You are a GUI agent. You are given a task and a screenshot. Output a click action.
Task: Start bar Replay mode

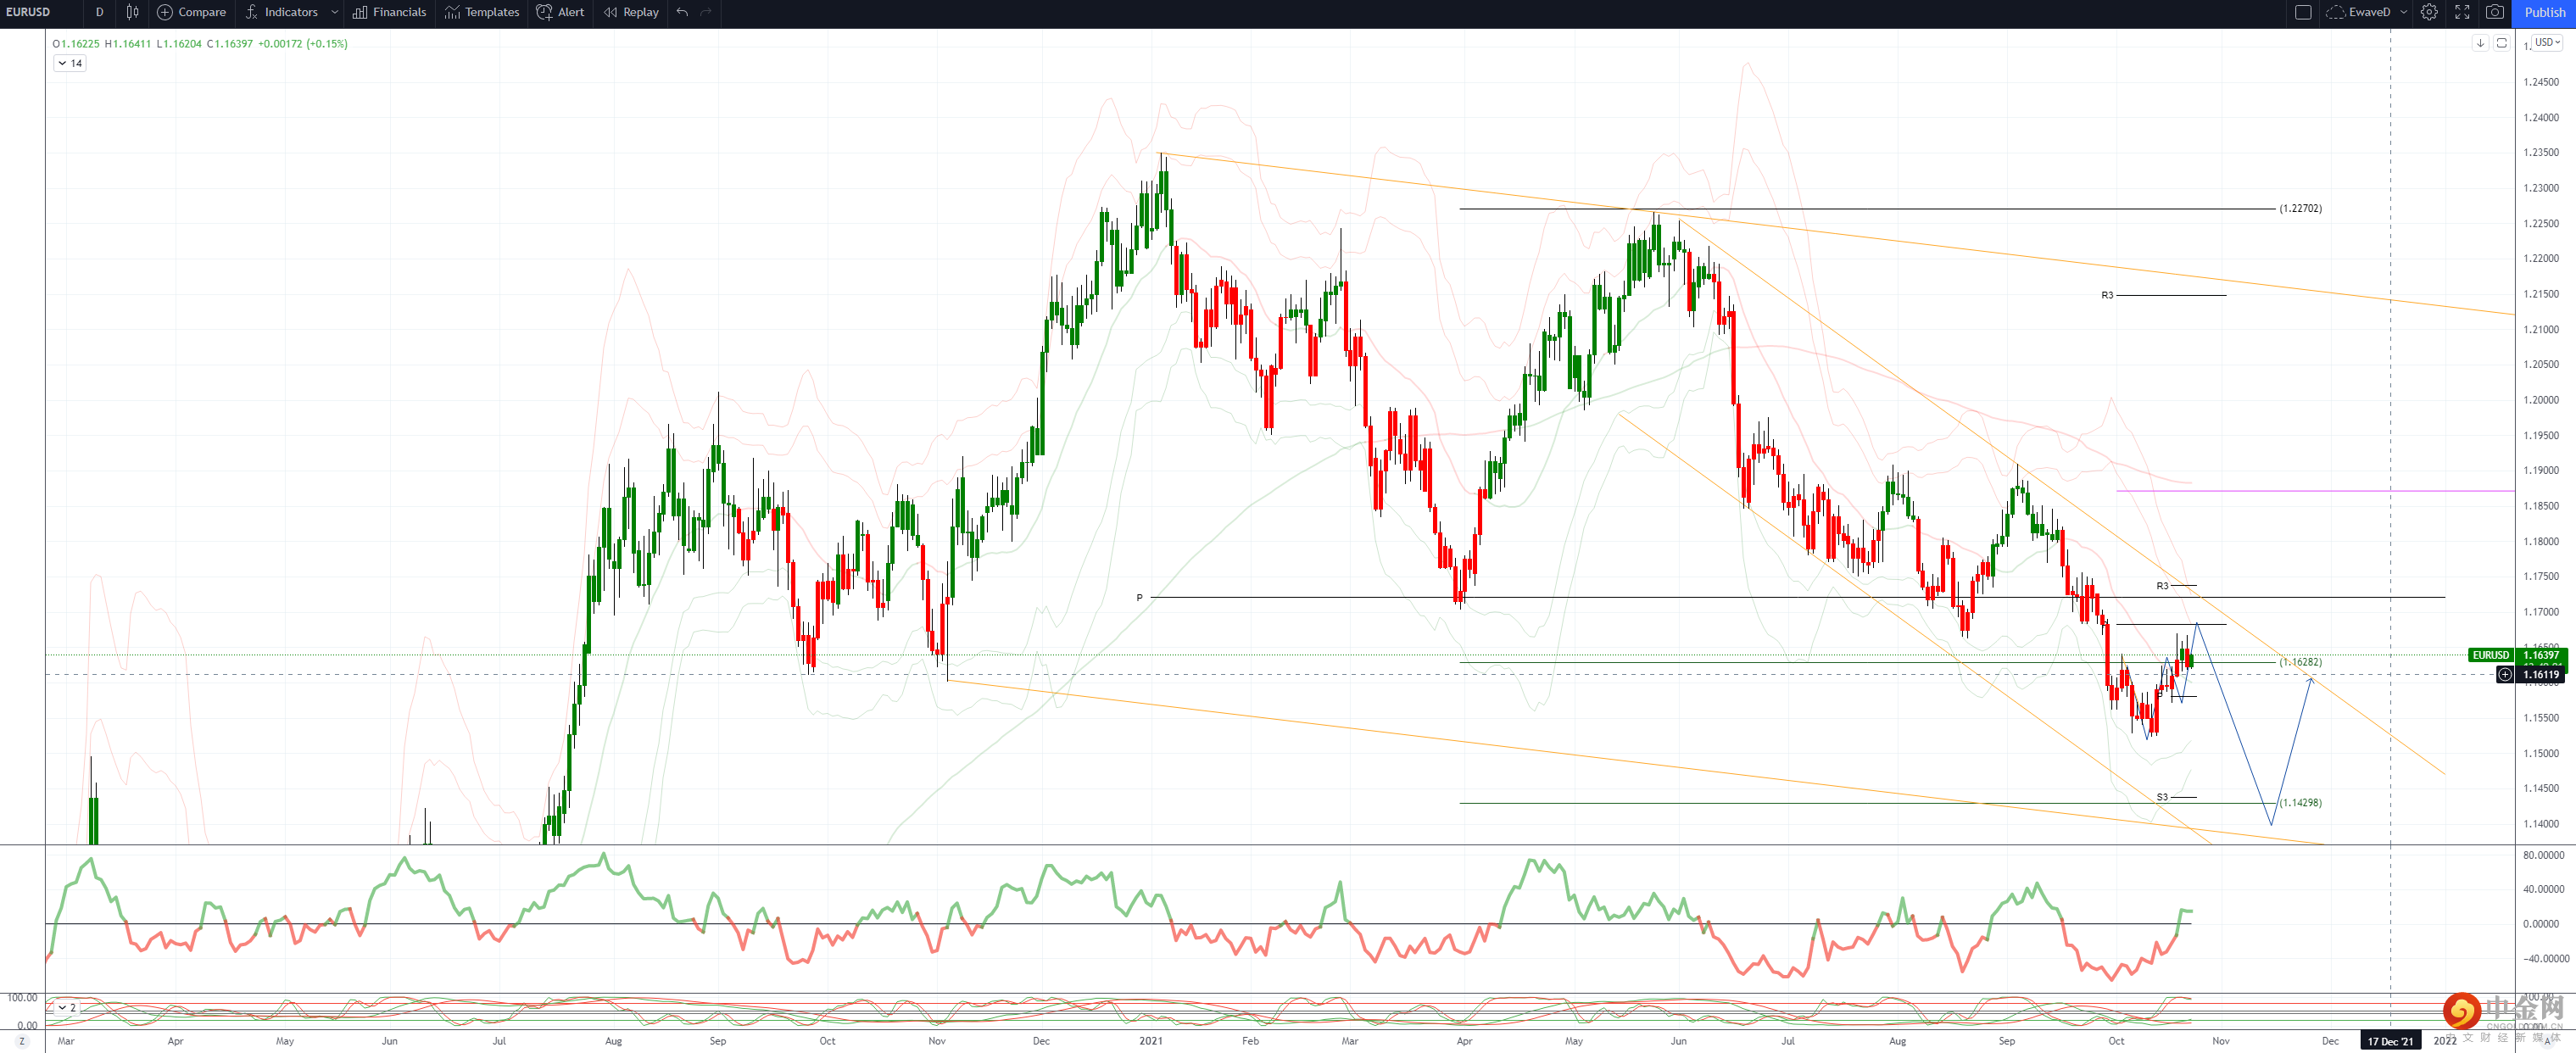point(631,12)
